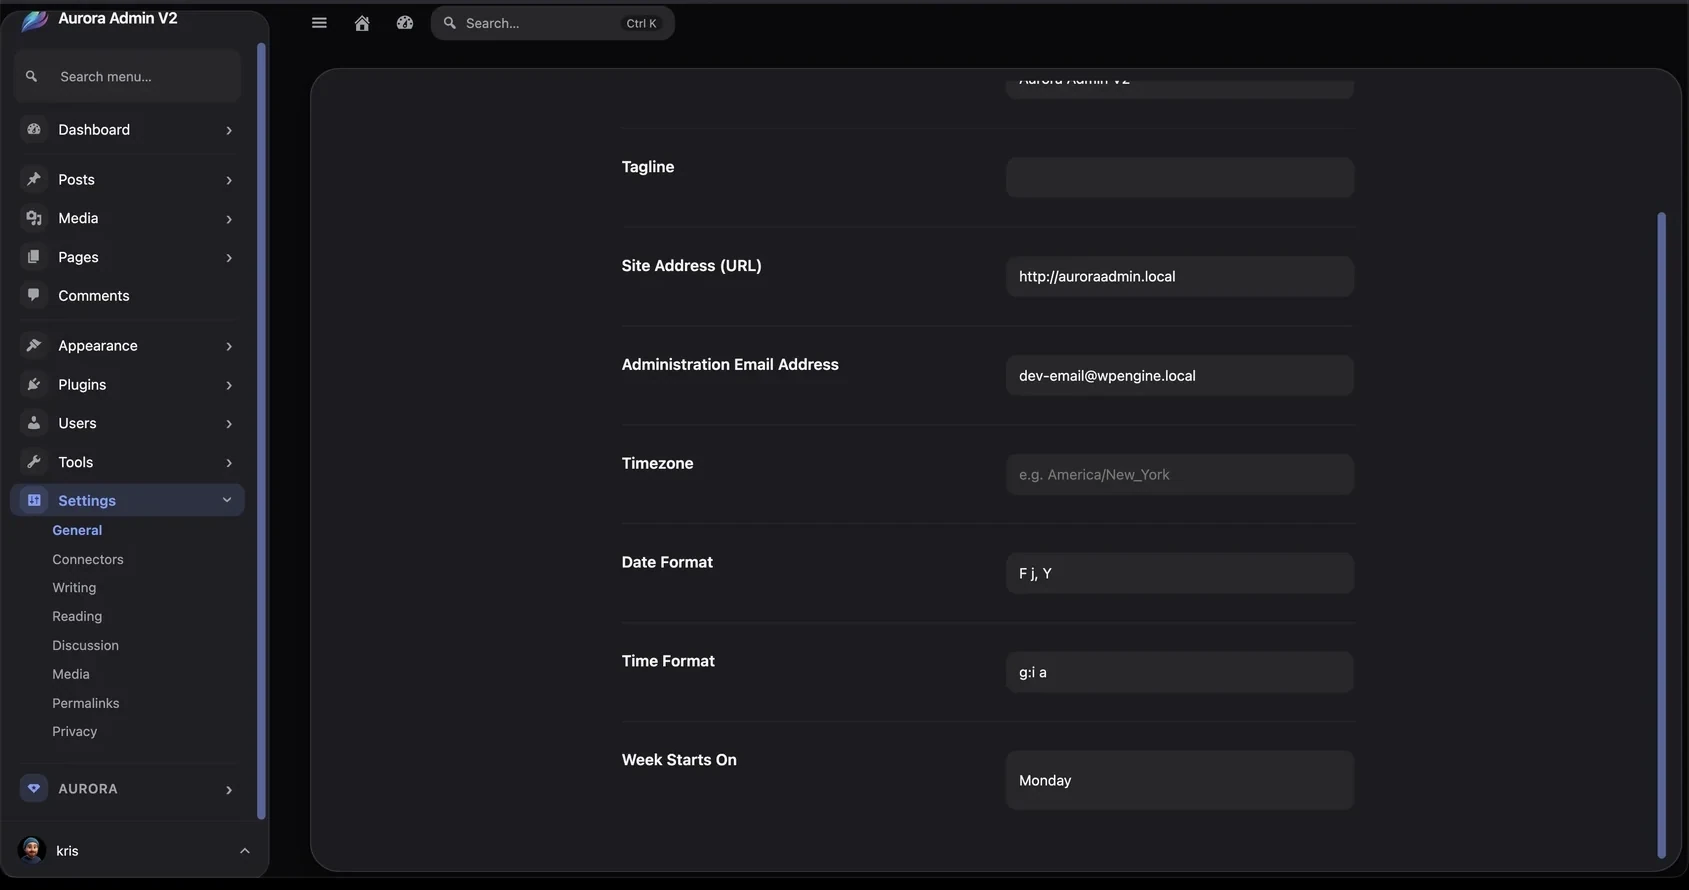Click the Administration Email Address field
Image resolution: width=1689 pixels, height=890 pixels.
click(1180, 375)
